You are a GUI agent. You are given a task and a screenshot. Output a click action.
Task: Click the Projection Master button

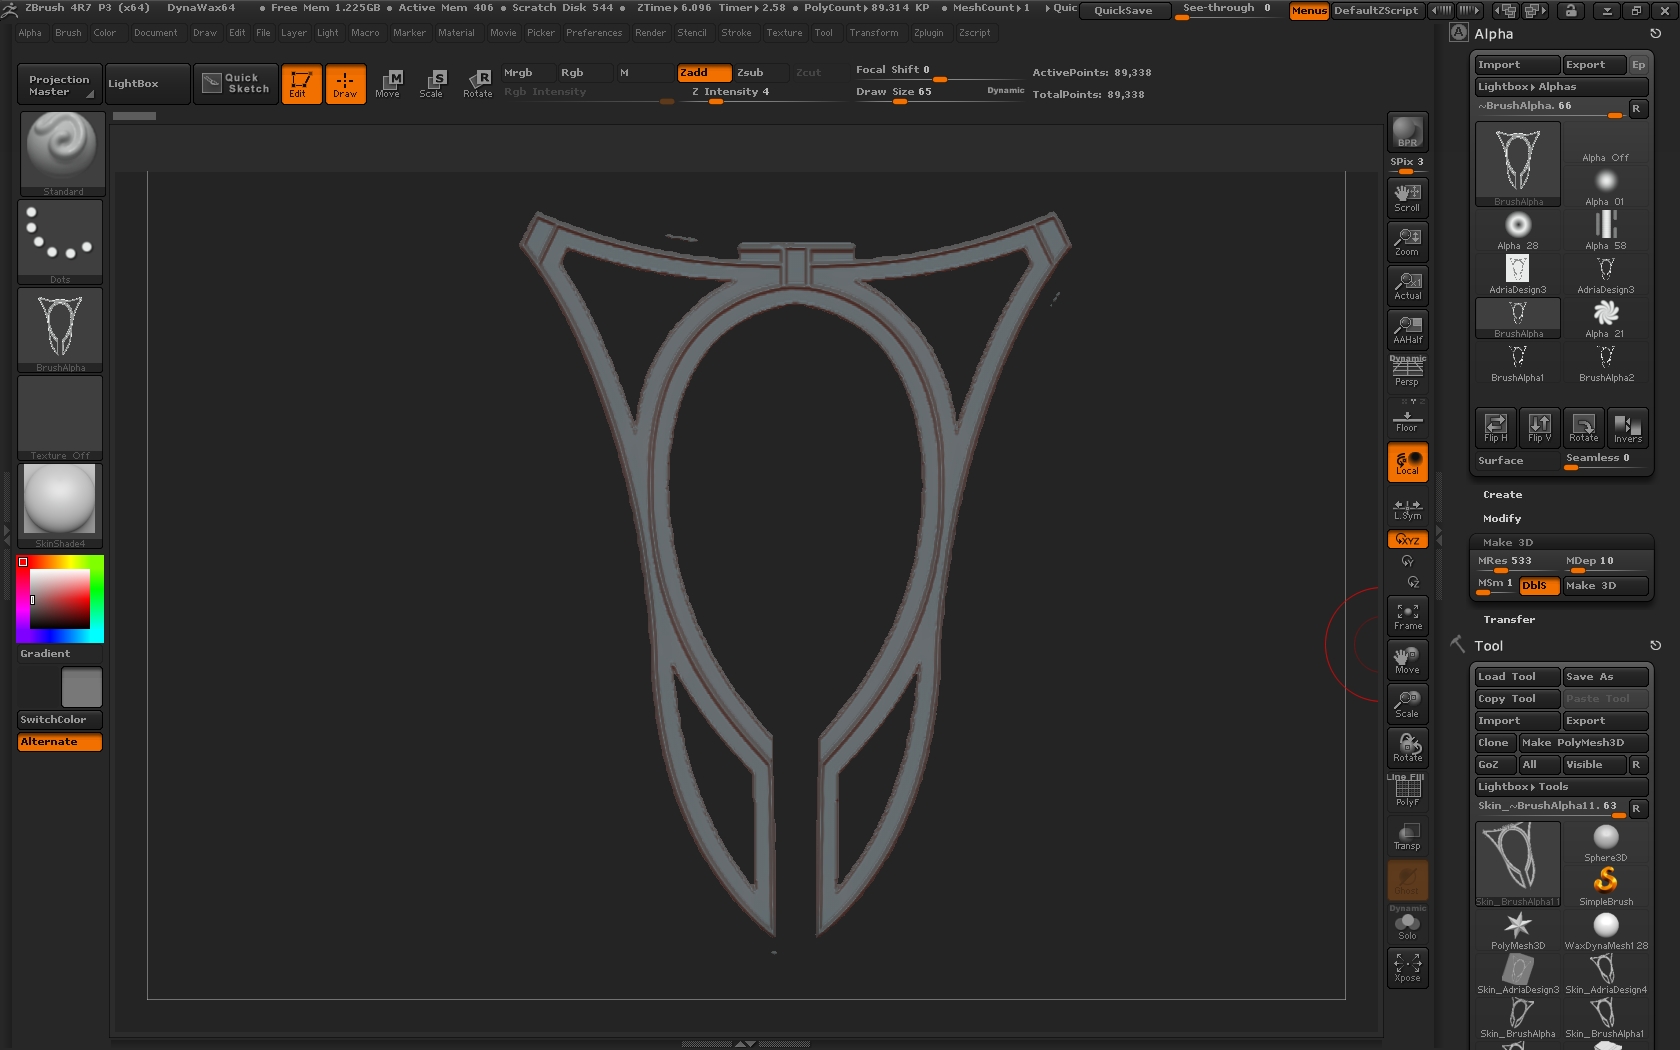click(59, 85)
